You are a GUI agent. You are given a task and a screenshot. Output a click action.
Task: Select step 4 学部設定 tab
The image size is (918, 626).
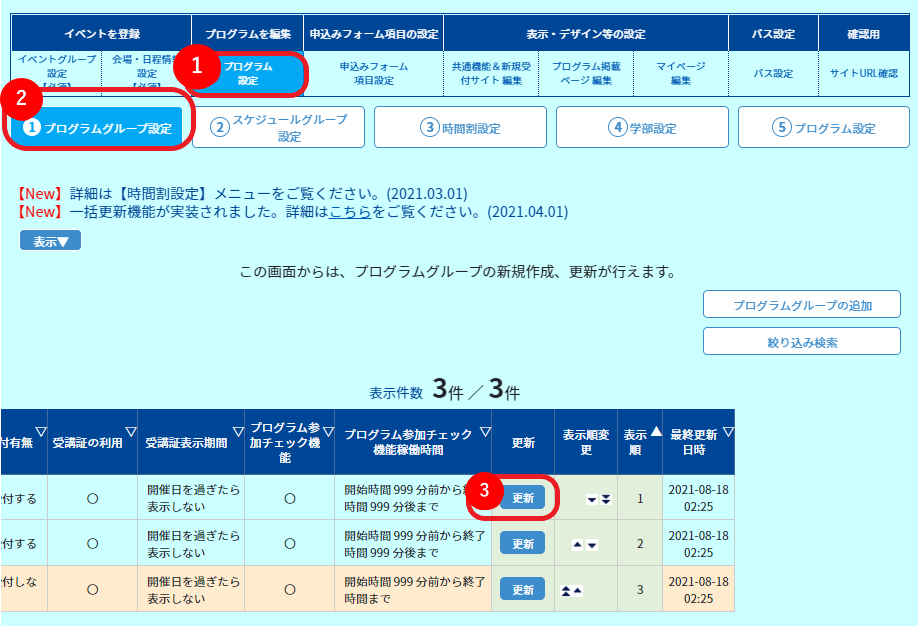[642, 127]
